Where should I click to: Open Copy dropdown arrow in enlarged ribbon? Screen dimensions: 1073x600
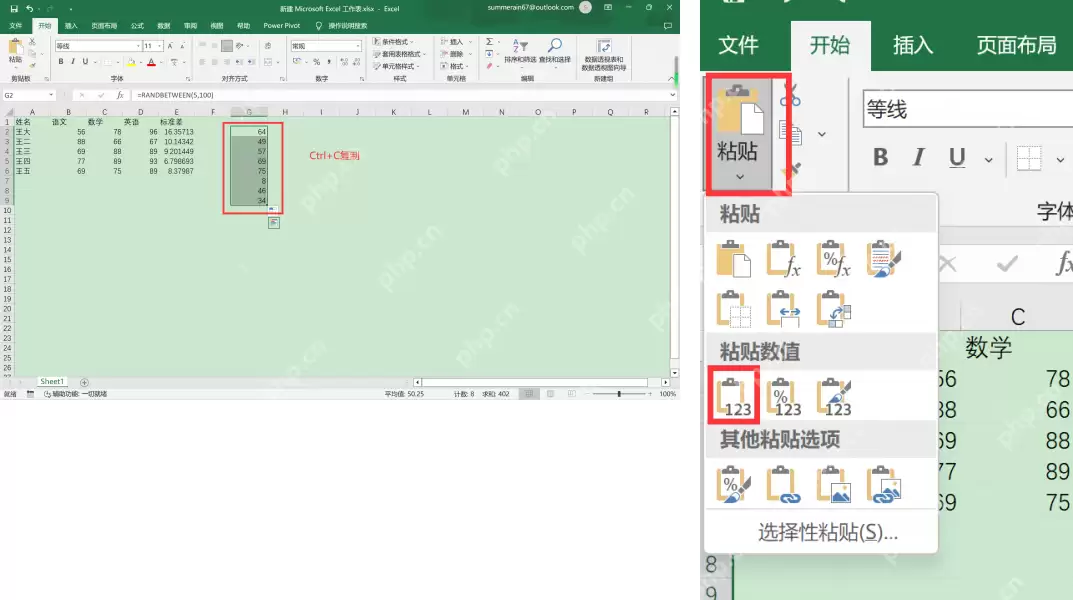click(822, 134)
